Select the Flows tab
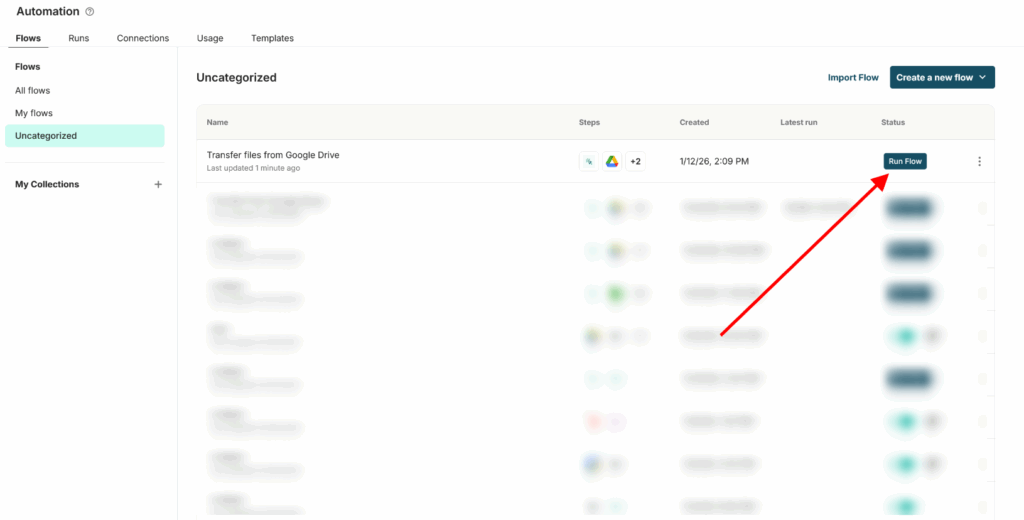 click(x=28, y=38)
